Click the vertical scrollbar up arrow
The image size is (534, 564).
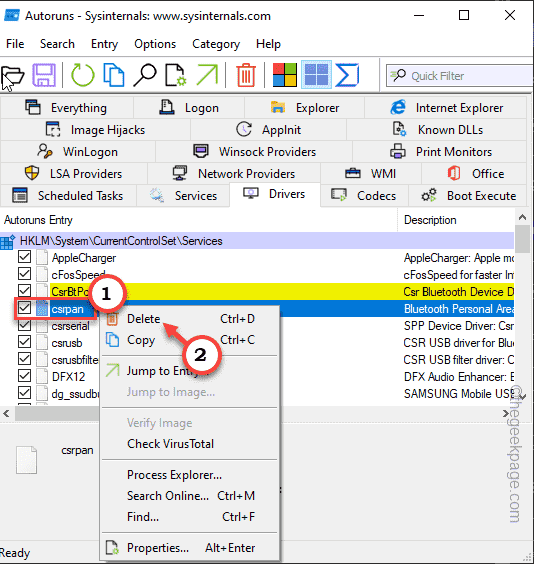point(522,217)
